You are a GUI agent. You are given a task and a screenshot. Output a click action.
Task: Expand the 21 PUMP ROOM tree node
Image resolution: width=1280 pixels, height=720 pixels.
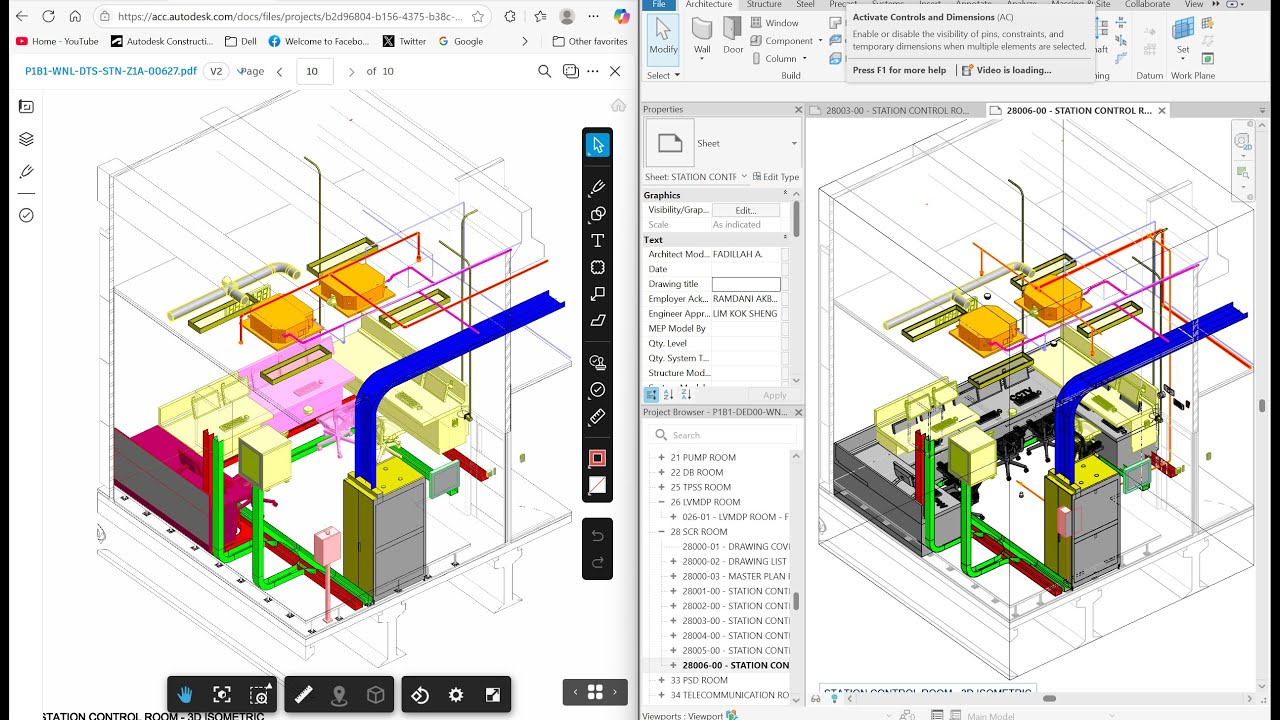click(x=661, y=457)
